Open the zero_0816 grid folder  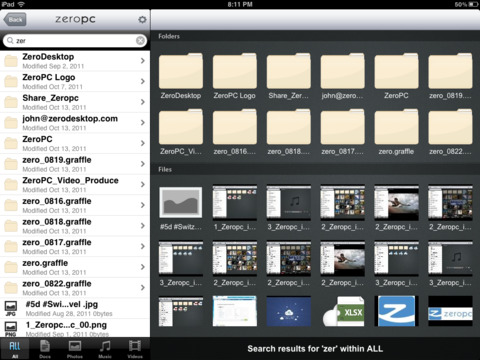[235, 132]
